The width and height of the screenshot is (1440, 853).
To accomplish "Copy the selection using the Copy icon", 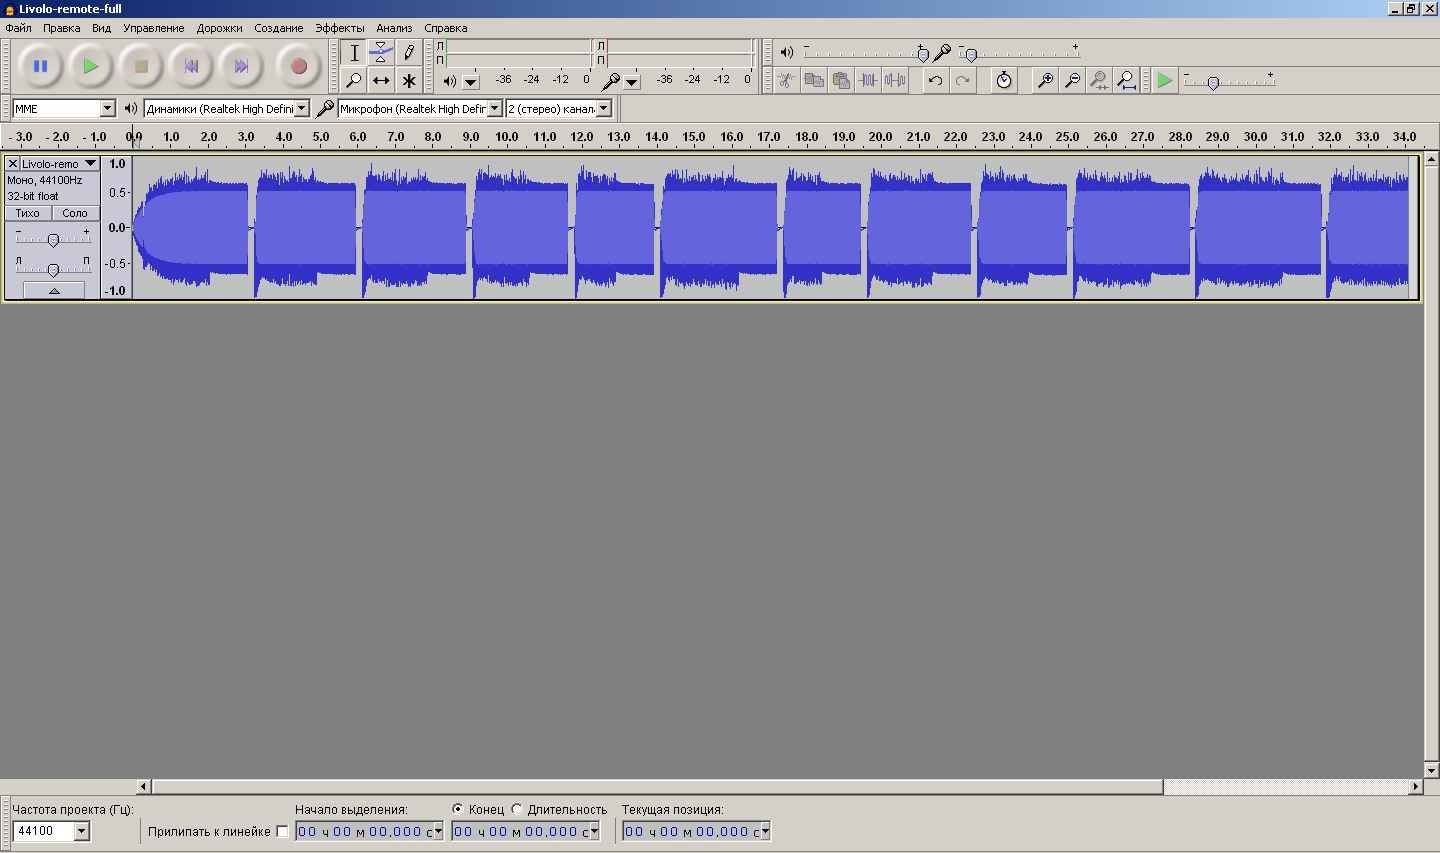I will pos(814,80).
